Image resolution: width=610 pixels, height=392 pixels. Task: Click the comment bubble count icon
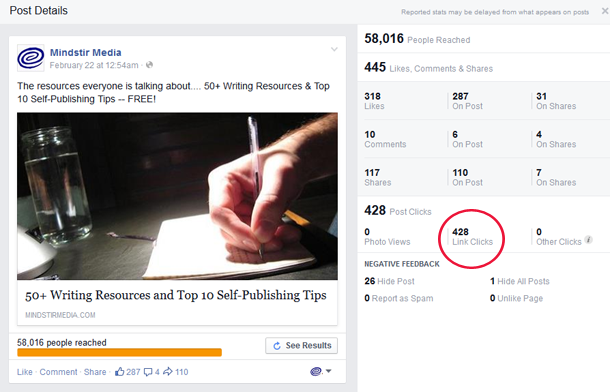148,372
